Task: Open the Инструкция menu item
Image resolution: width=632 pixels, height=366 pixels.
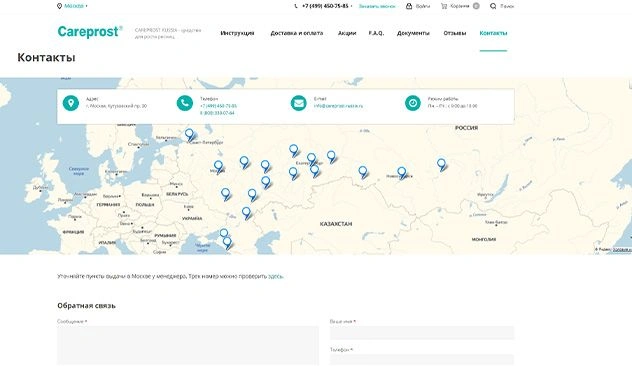Action: (x=237, y=33)
